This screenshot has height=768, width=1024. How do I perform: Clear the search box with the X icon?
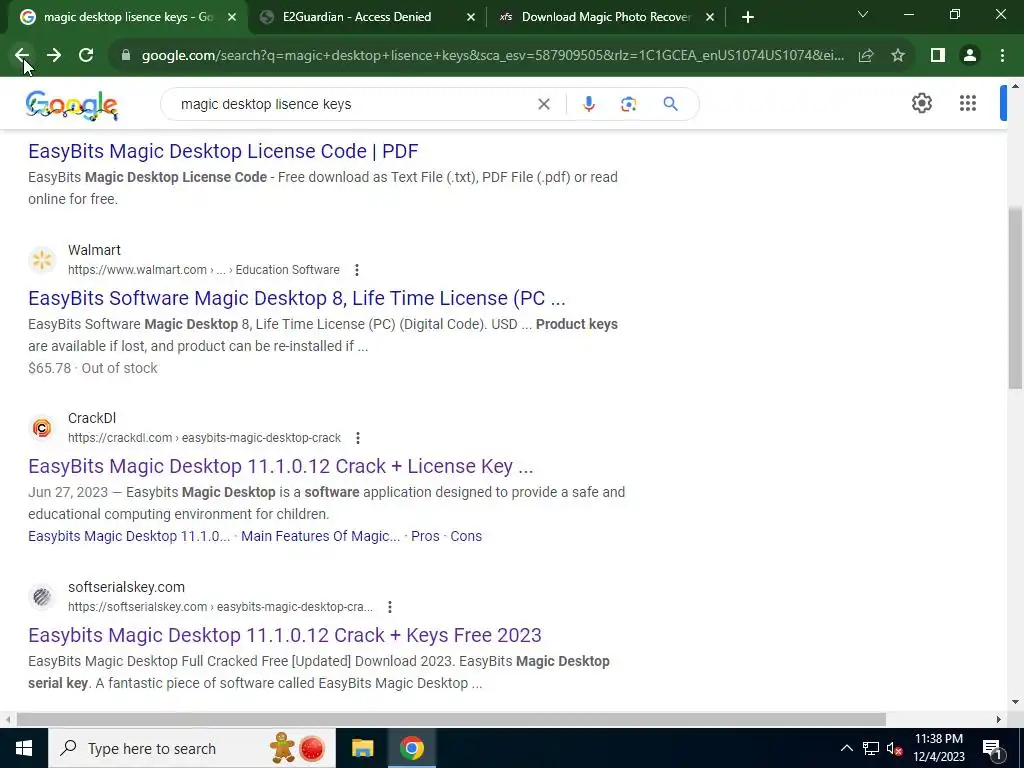[543, 104]
